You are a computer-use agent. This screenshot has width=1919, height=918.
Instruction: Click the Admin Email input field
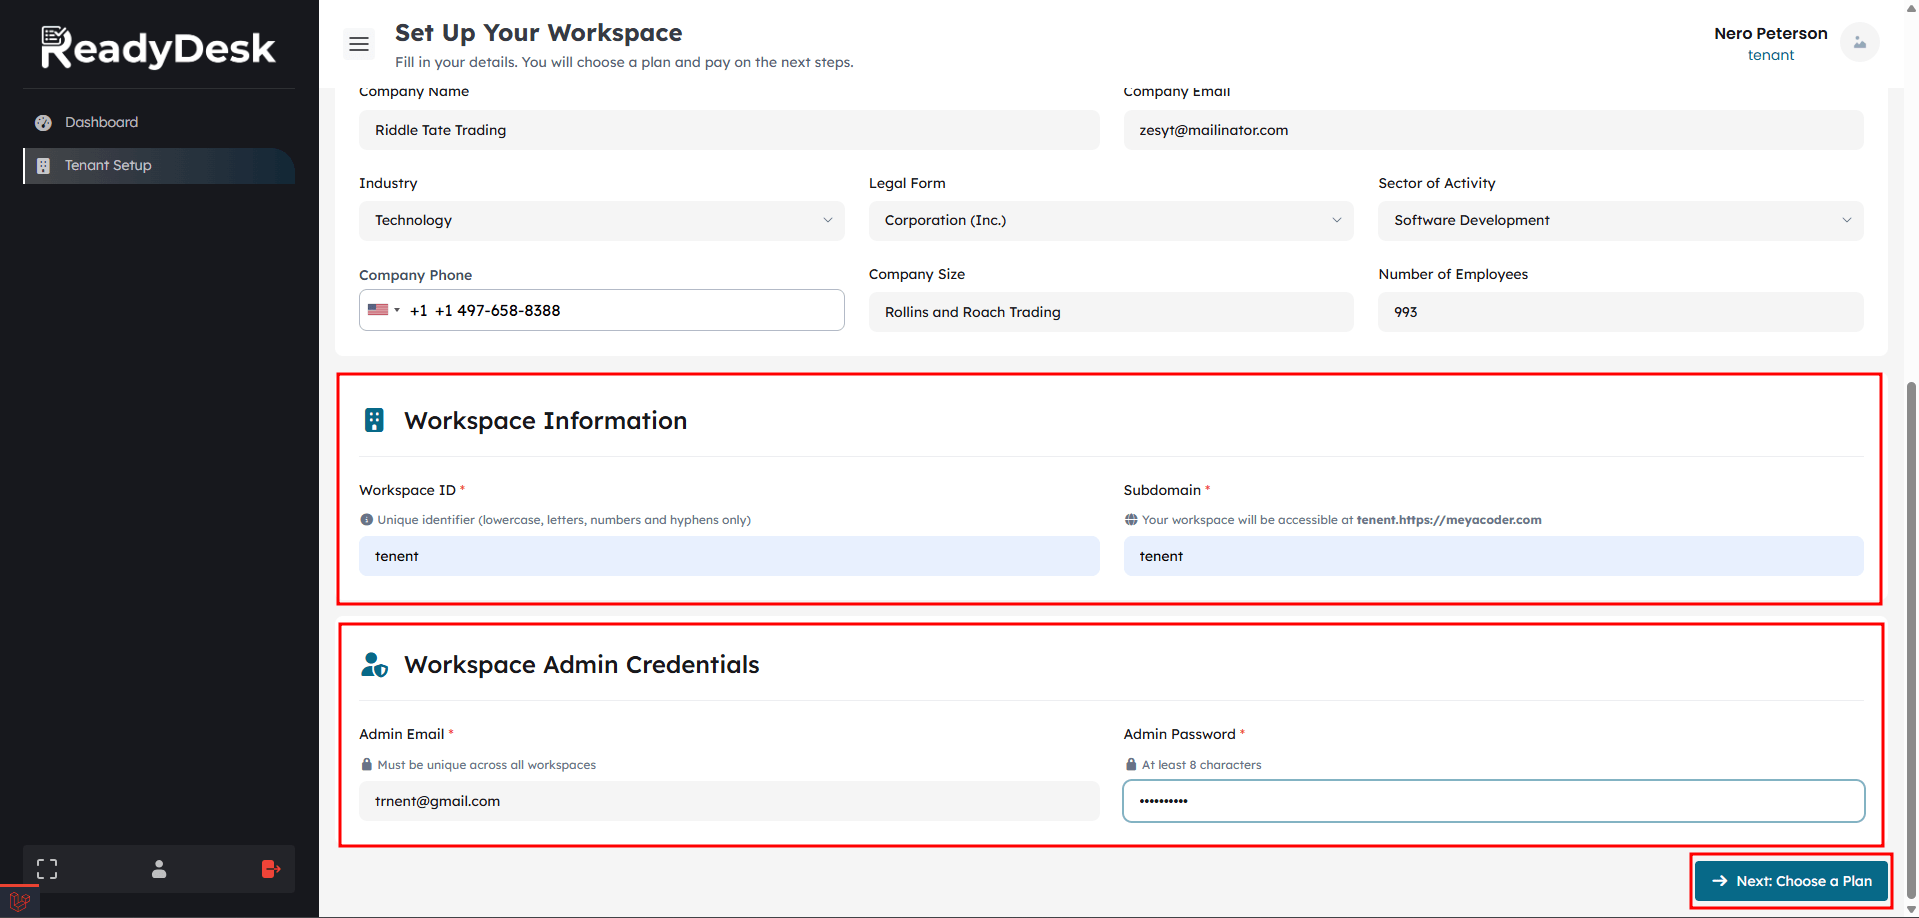728,801
